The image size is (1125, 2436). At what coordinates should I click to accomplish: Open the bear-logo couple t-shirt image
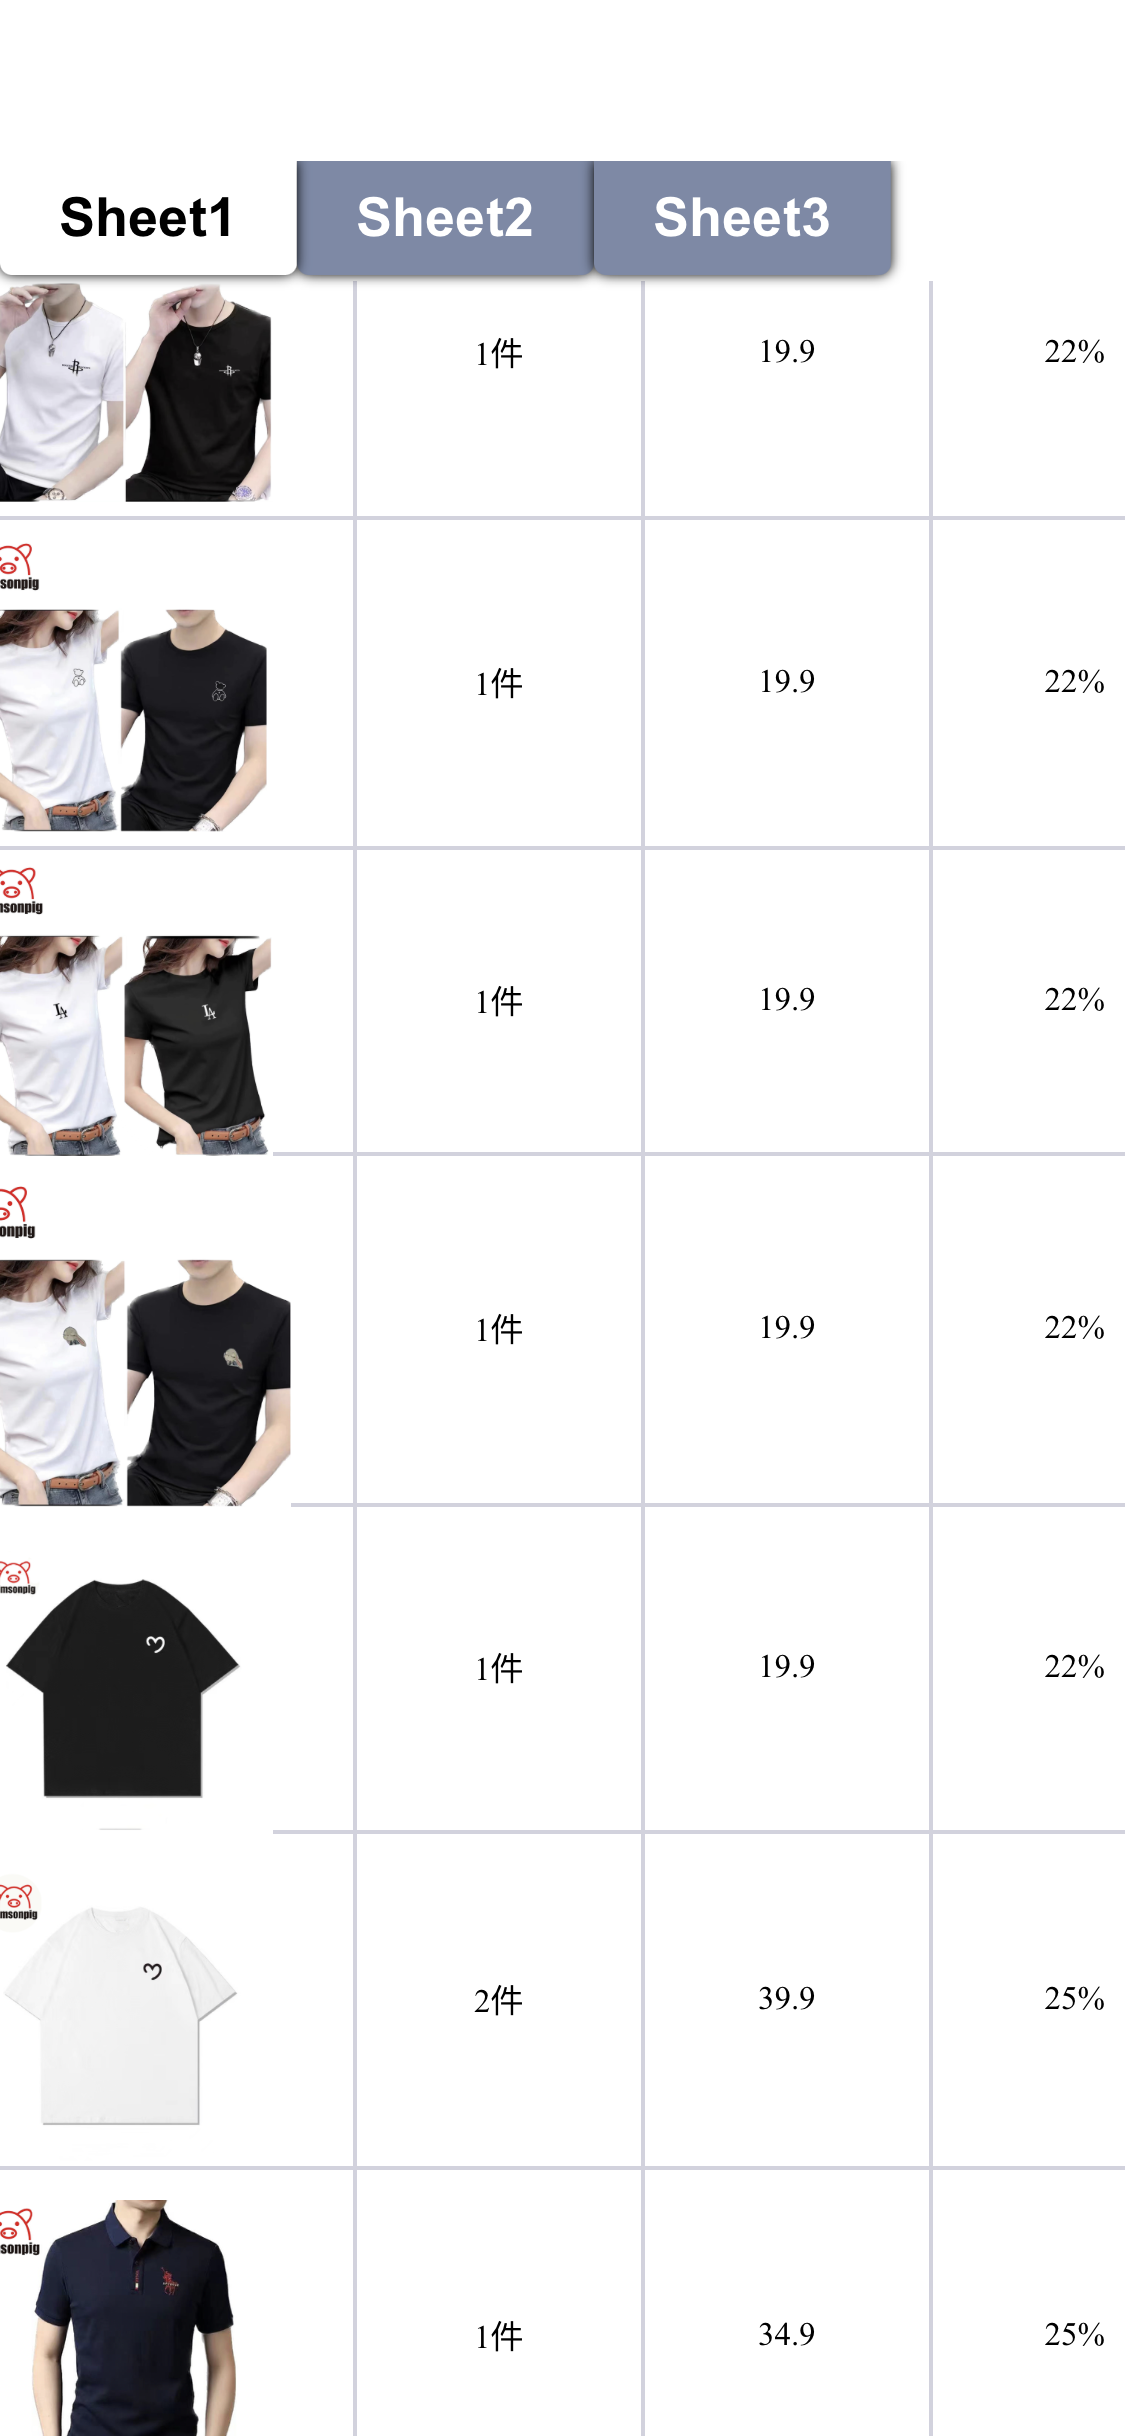(x=133, y=720)
